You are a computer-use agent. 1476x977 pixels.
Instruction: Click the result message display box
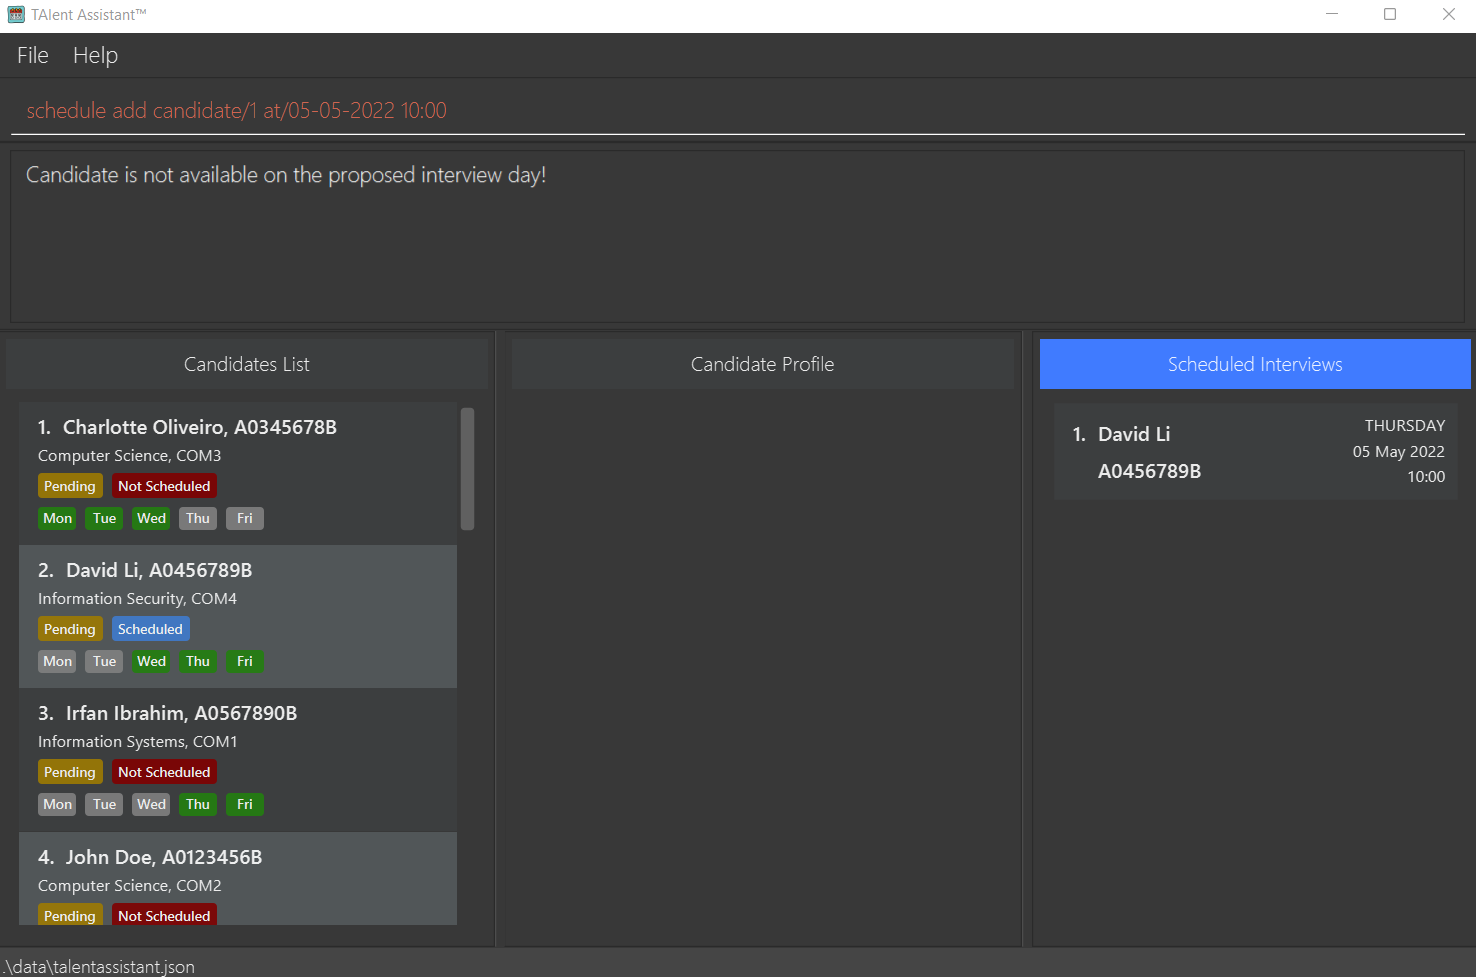(x=737, y=236)
